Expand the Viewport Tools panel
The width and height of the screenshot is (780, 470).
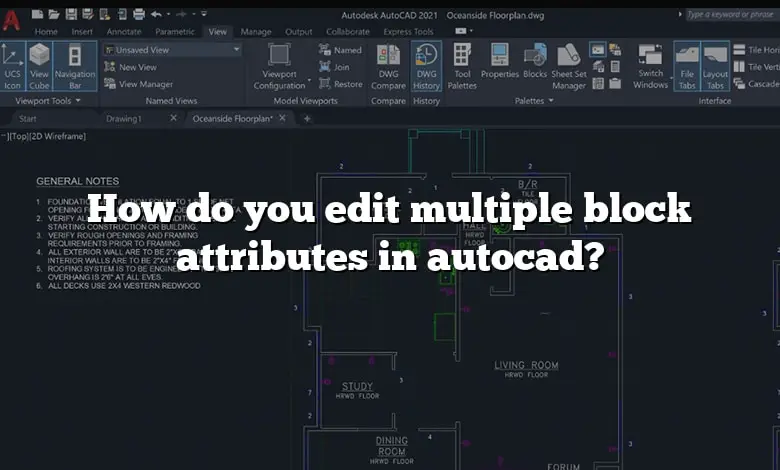[x=77, y=101]
